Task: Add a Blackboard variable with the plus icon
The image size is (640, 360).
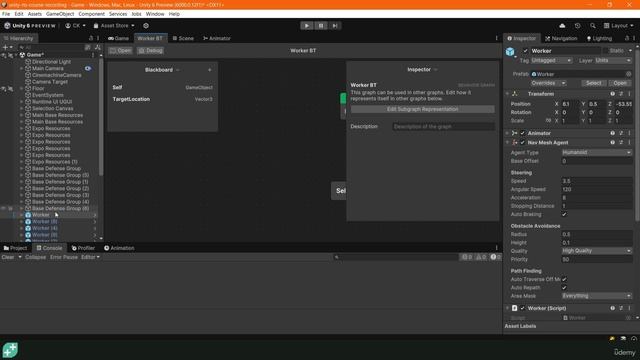Action: [209, 70]
